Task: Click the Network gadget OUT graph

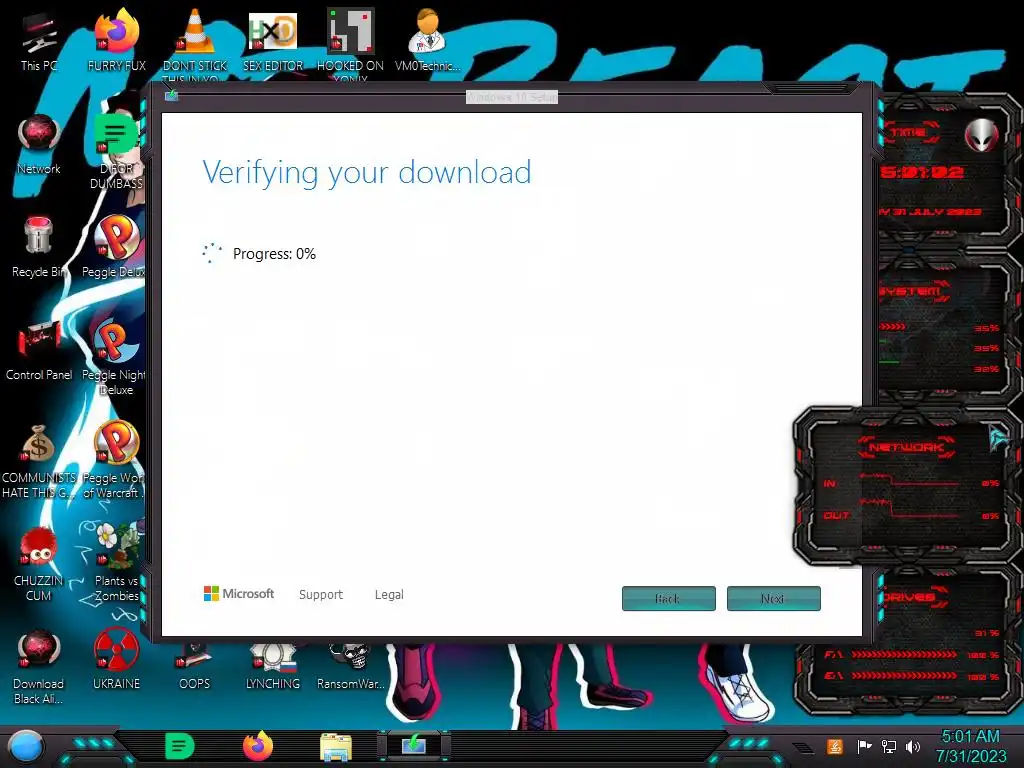Action: [910, 510]
